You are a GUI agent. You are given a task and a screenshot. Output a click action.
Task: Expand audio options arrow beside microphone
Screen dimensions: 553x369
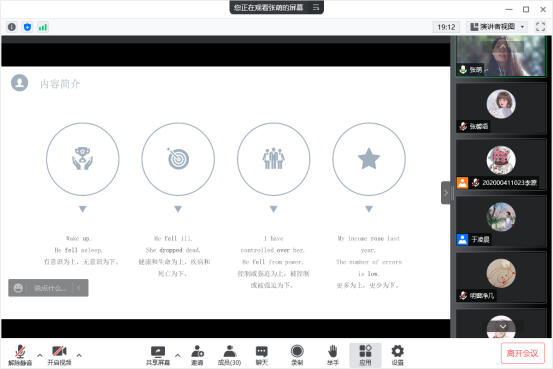[x=40, y=355]
